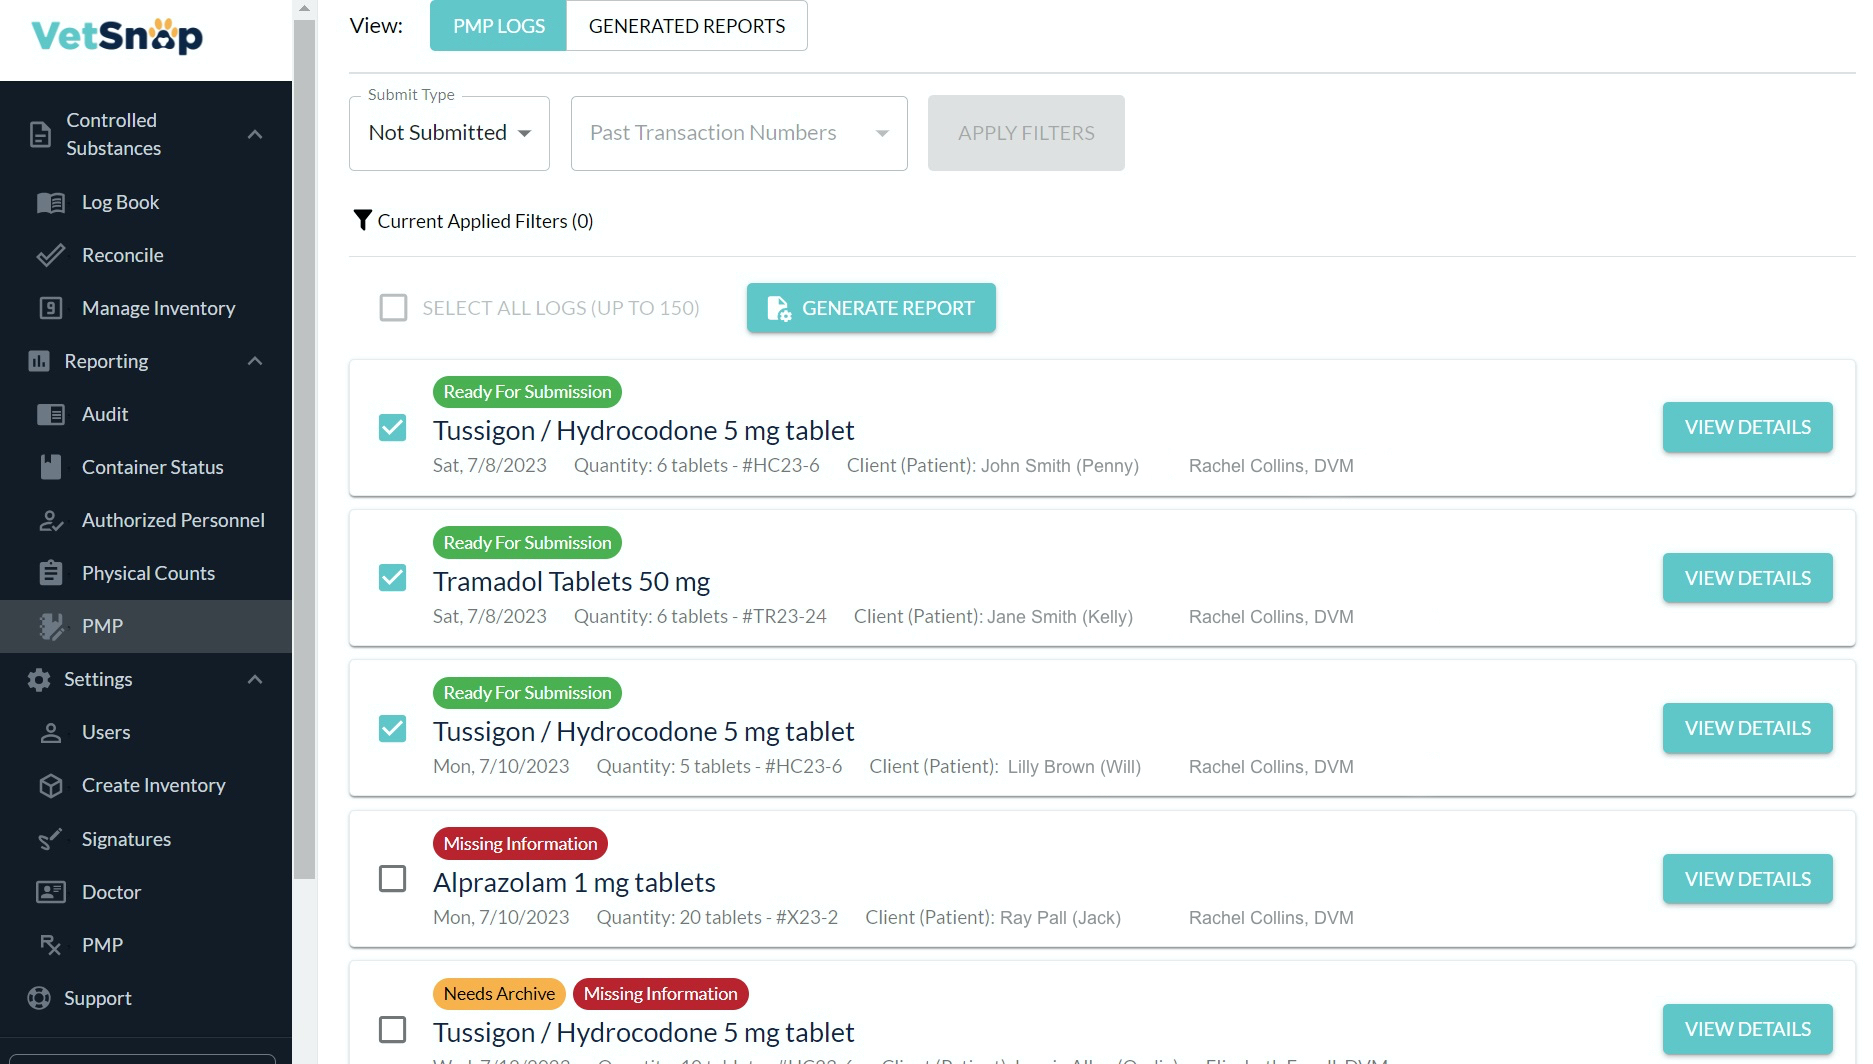This screenshot has height=1064, width=1873.
Task: Click the Generate Report button
Action: [871, 308]
